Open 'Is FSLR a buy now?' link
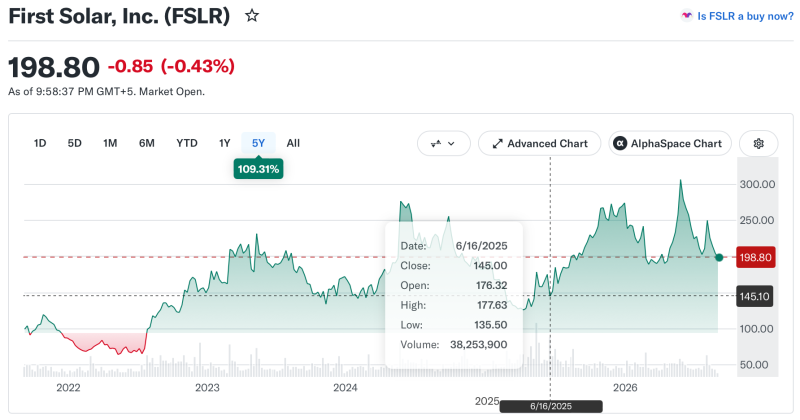The image size is (800, 420). tap(745, 16)
